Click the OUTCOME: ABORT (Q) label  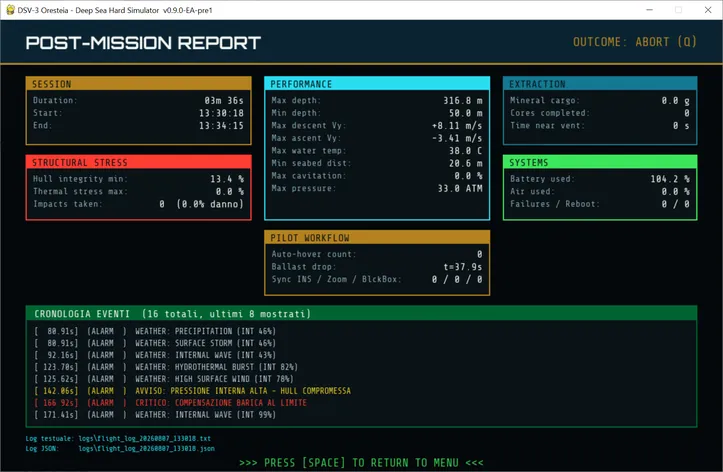[634, 42]
